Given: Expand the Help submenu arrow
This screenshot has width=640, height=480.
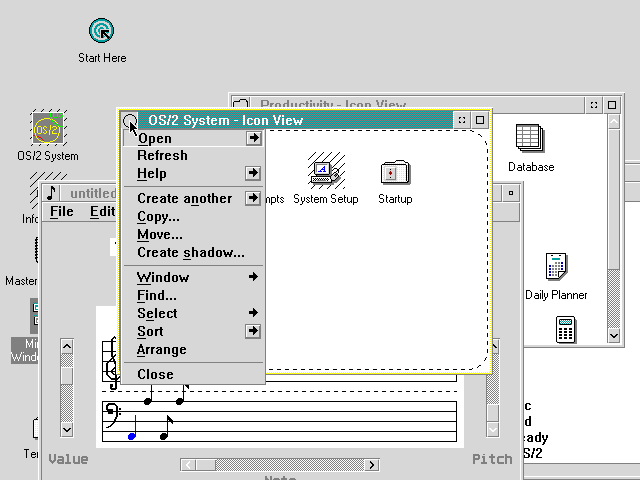Looking at the screenshot, I should (253, 173).
